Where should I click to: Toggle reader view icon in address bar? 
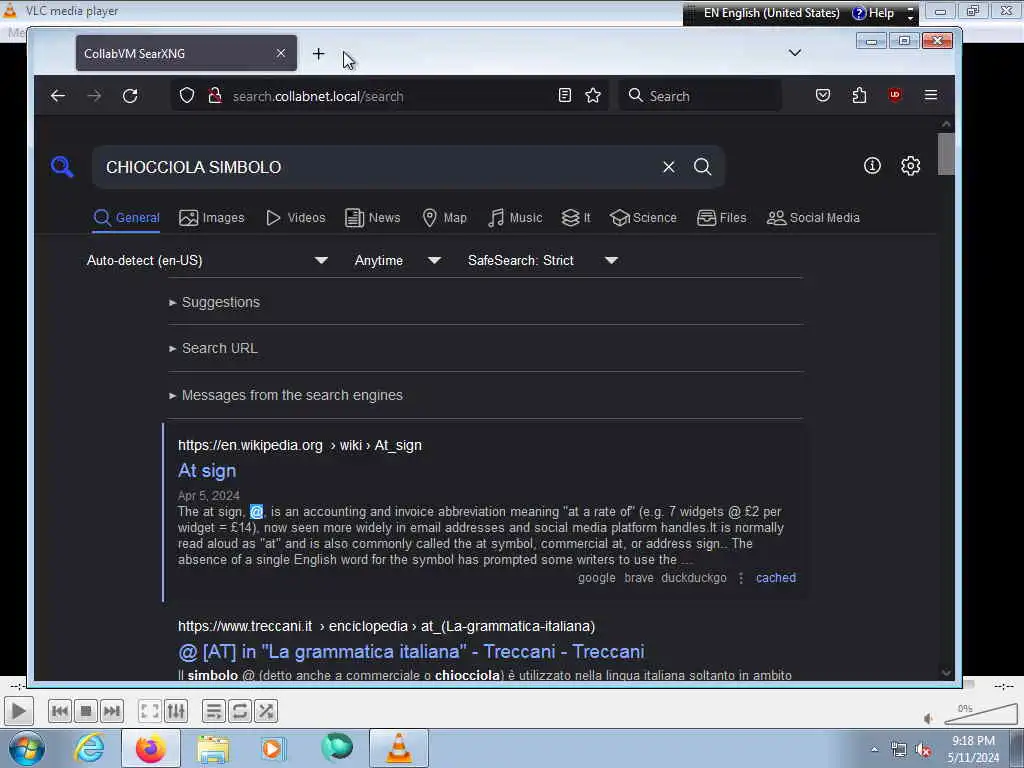click(565, 95)
